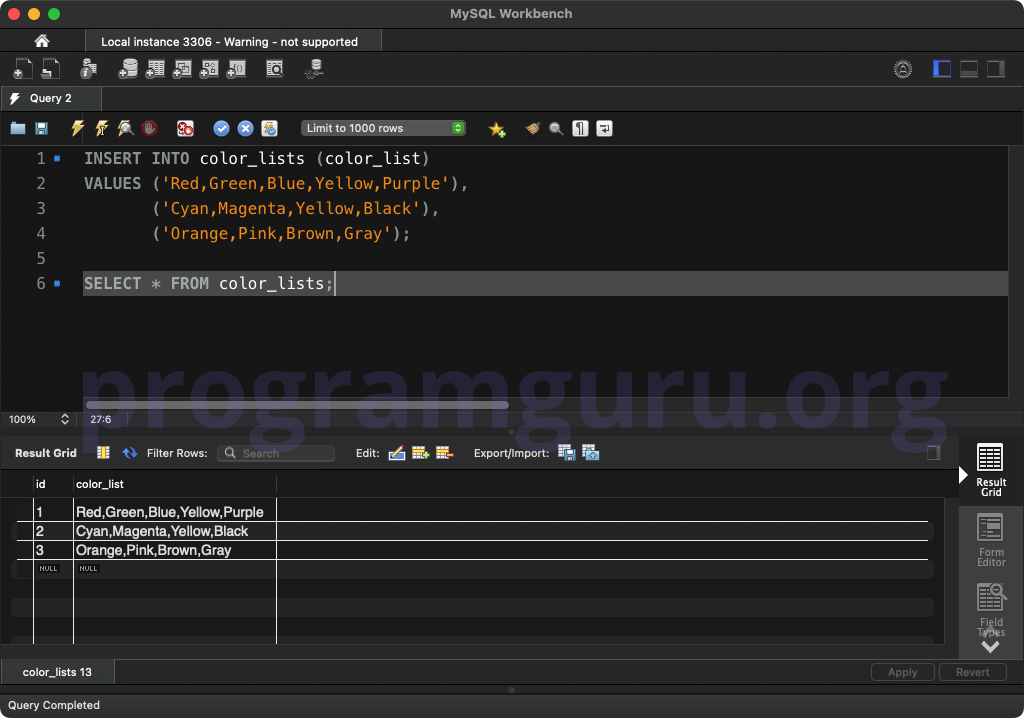This screenshot has height=718, width=1024.
Task: Toggle word wrapping in editor
Action: coord(604,128)
